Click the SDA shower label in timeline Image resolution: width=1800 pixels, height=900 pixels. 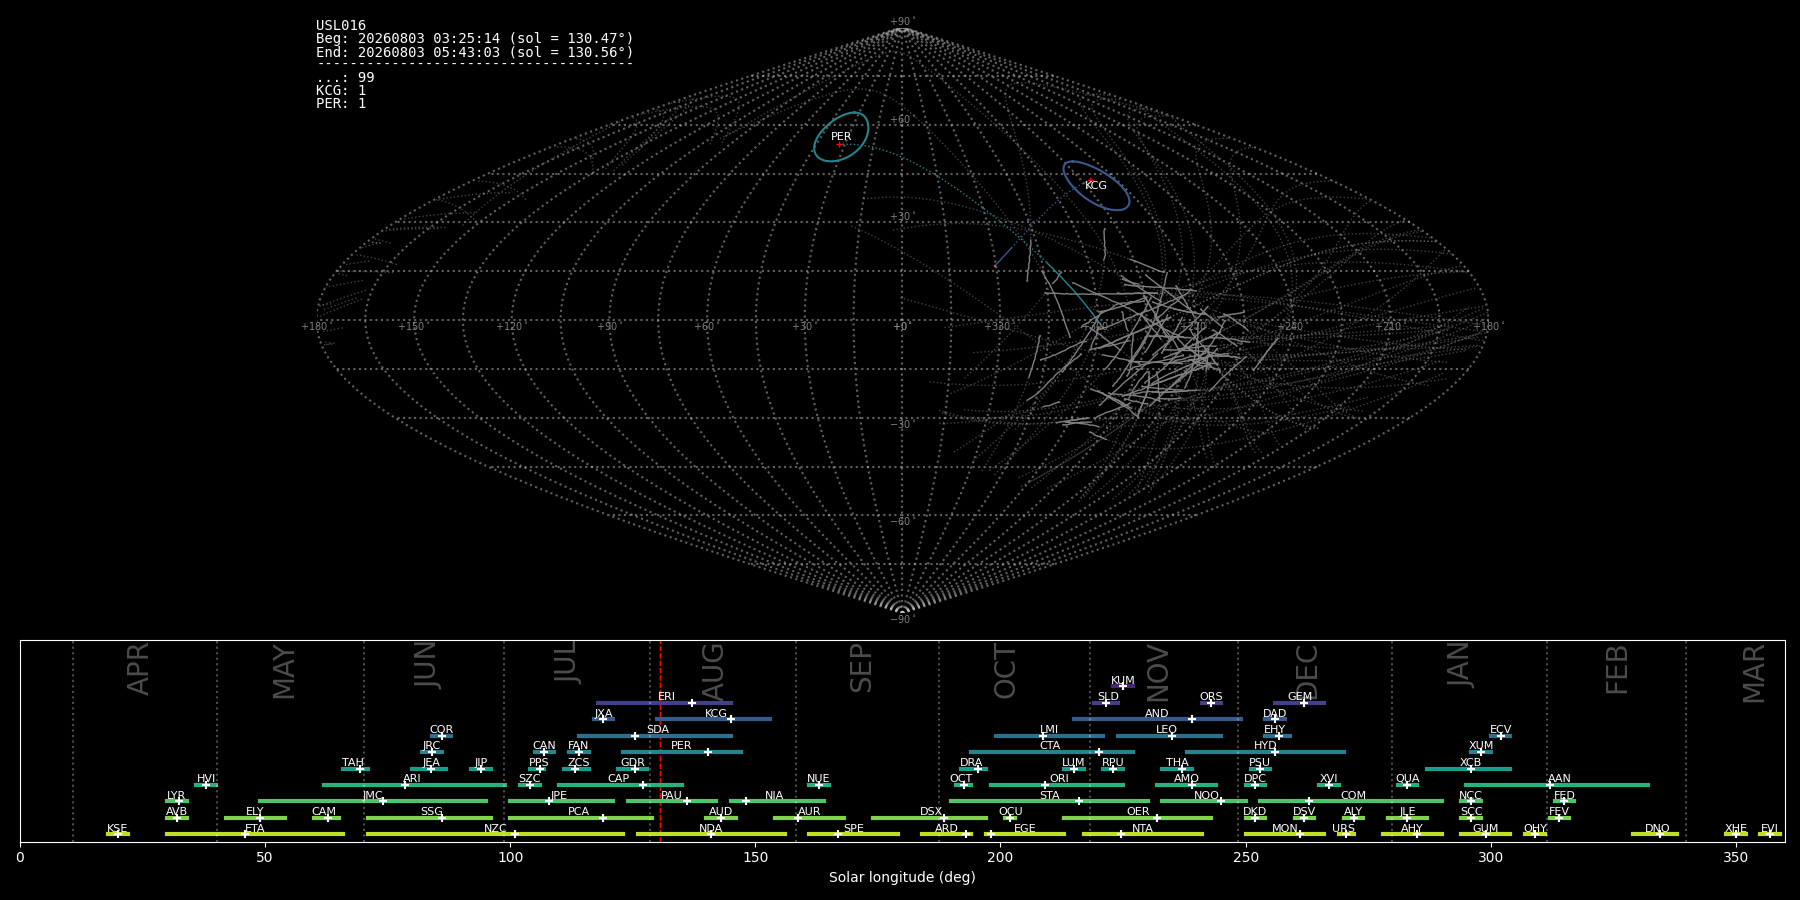[657, 730]
